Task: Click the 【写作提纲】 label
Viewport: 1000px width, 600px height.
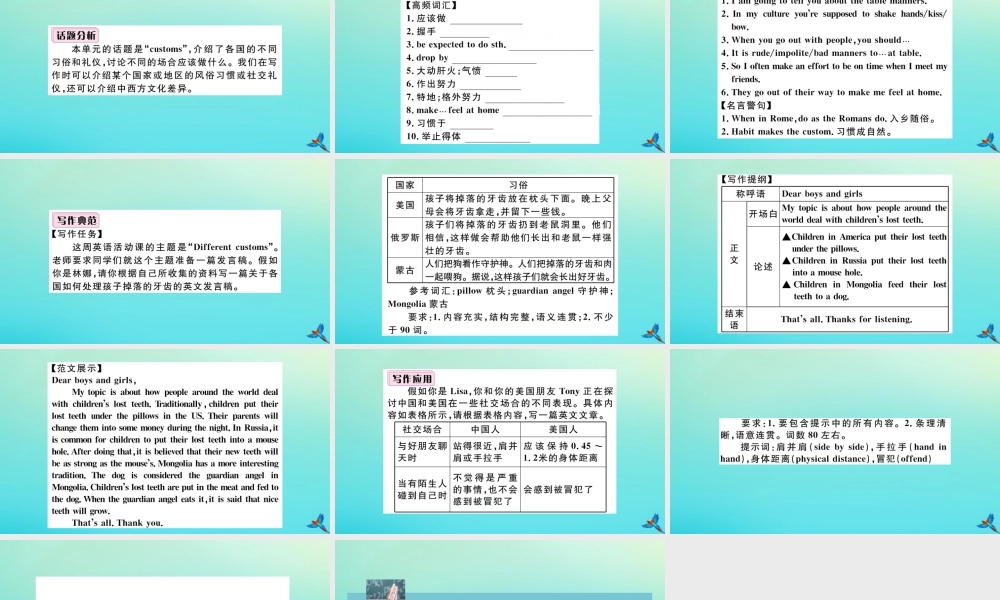Action: pyautogui.click(x=747, y=179)
